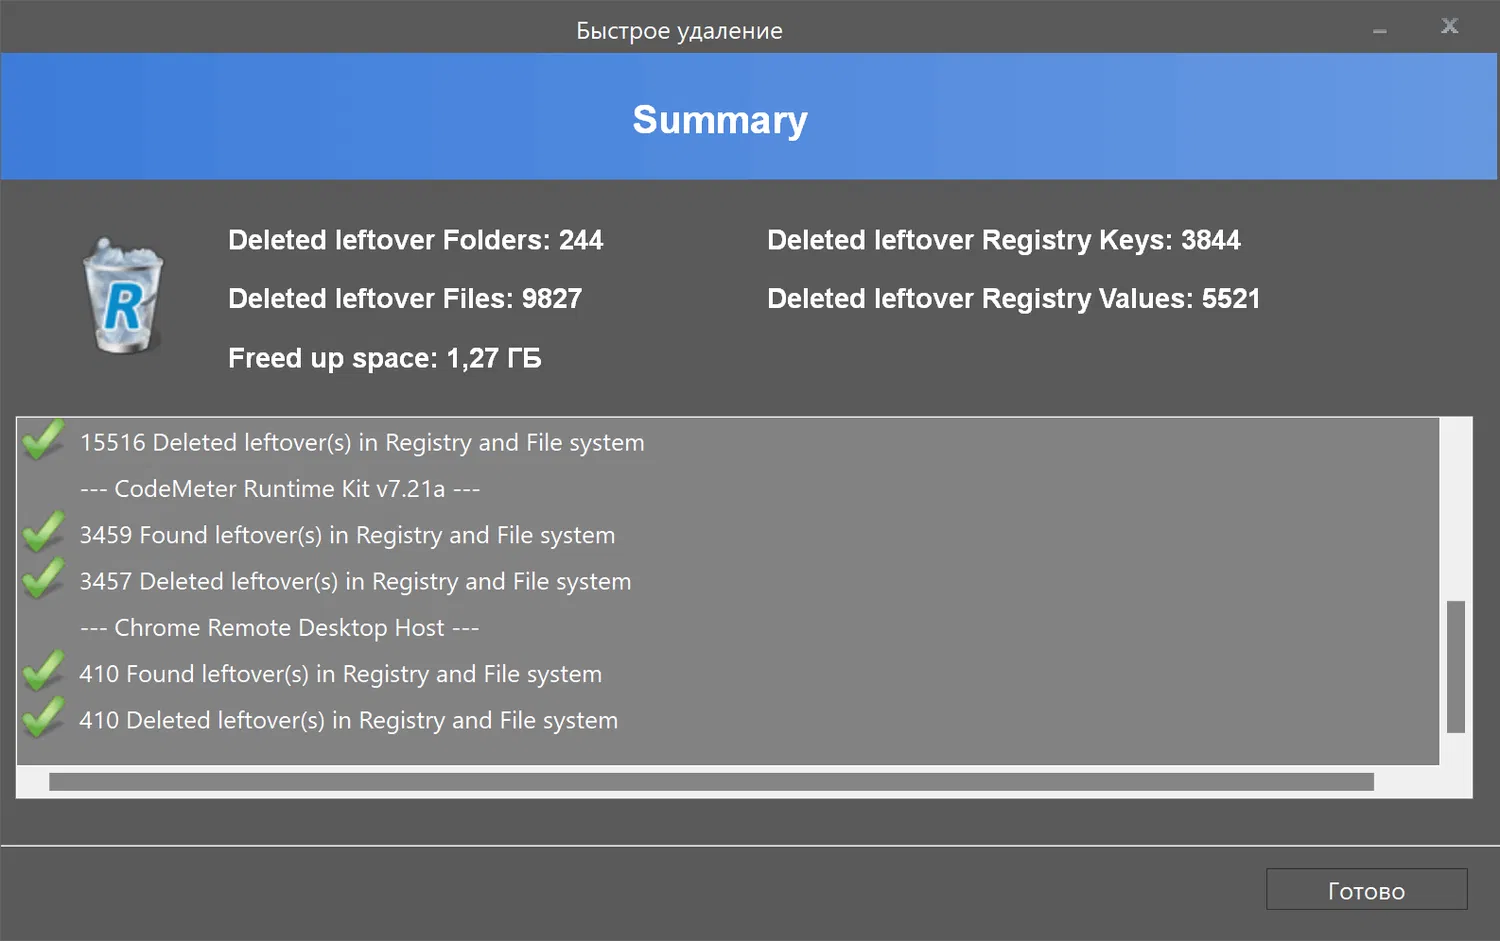Select the Chrome Remote Desktop Host entry
The height and width of the screenshot is (941, 1500).
tap(279, 628)
